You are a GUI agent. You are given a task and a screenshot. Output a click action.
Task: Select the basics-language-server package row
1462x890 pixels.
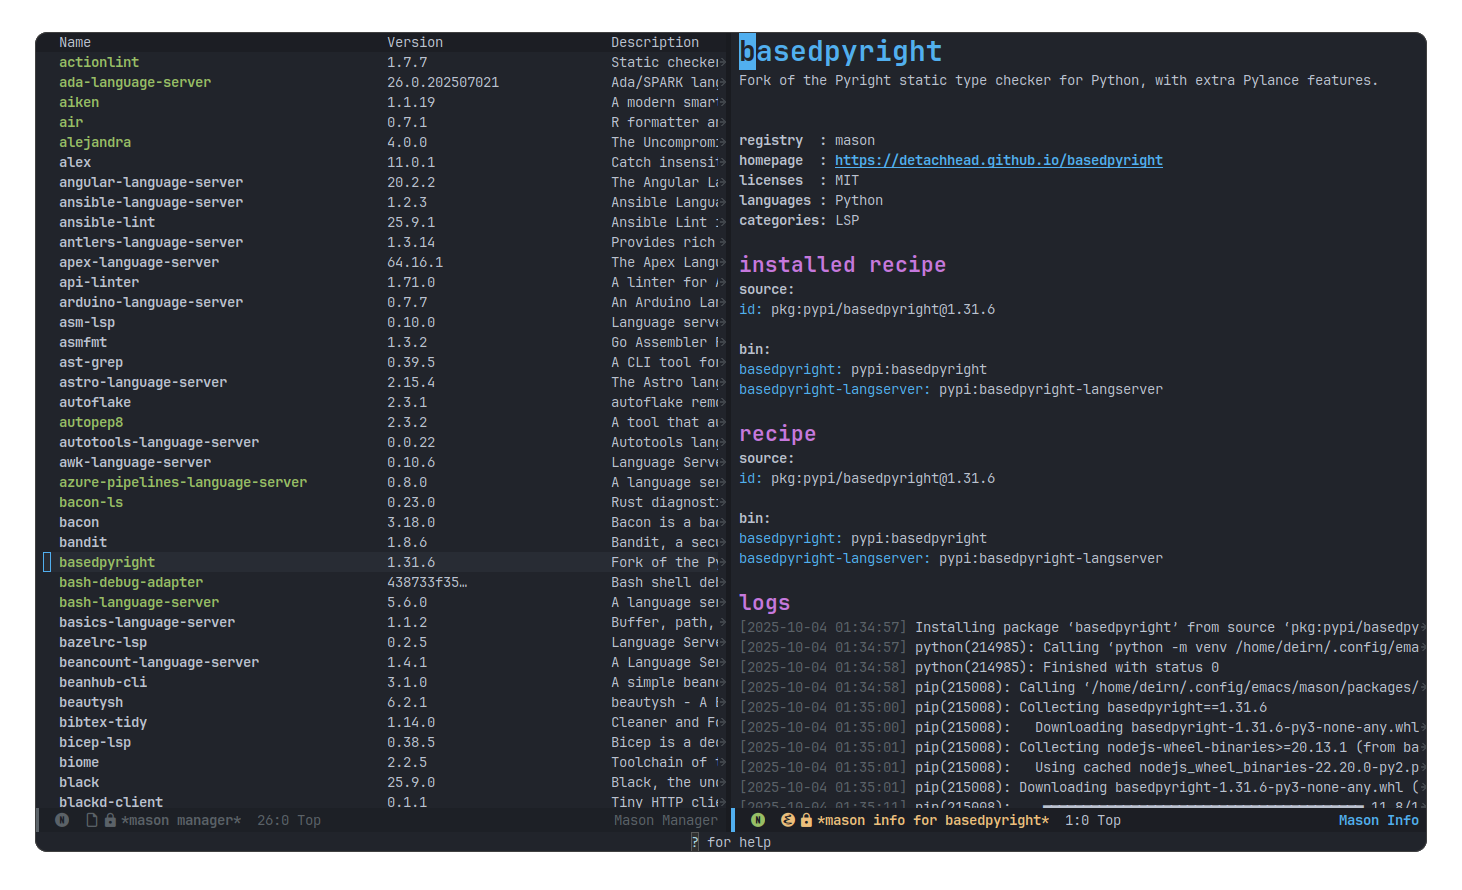[x=384, y=622]
